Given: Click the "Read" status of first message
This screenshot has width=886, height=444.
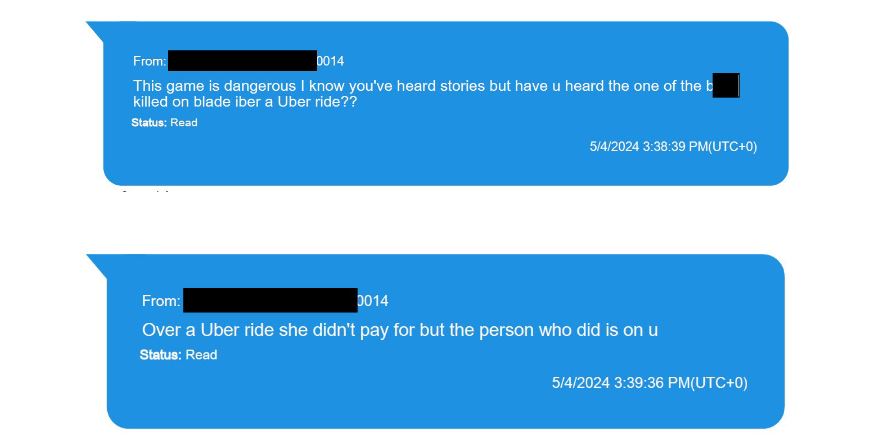Looking at the screenshot, I should coord(184,123).
